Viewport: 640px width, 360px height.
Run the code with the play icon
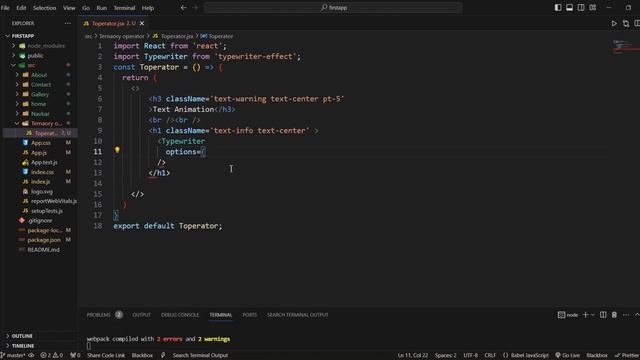(614, 24)
